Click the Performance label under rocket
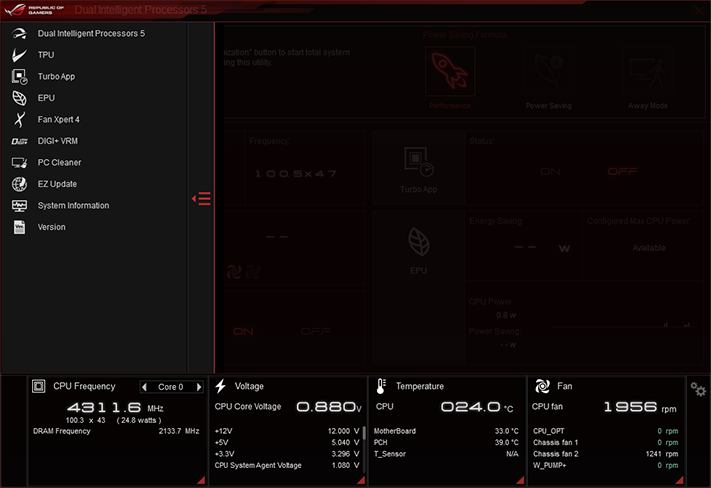 tap(450, 106)
